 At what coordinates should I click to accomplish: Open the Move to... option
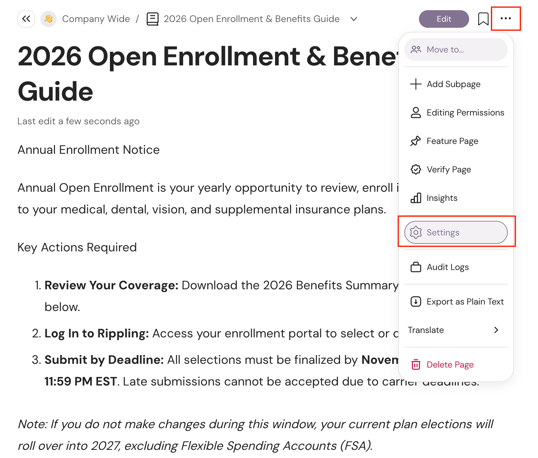tap(456, 50)
